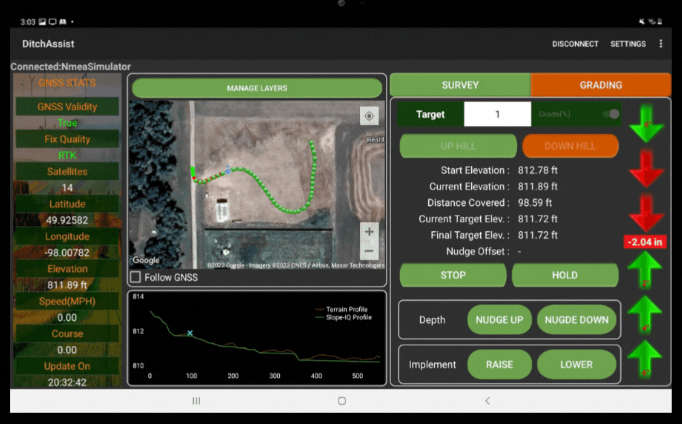Click the upper red down arrow indicator
The height and width of the screenshot is (424, 682).
tap(646, 169)
